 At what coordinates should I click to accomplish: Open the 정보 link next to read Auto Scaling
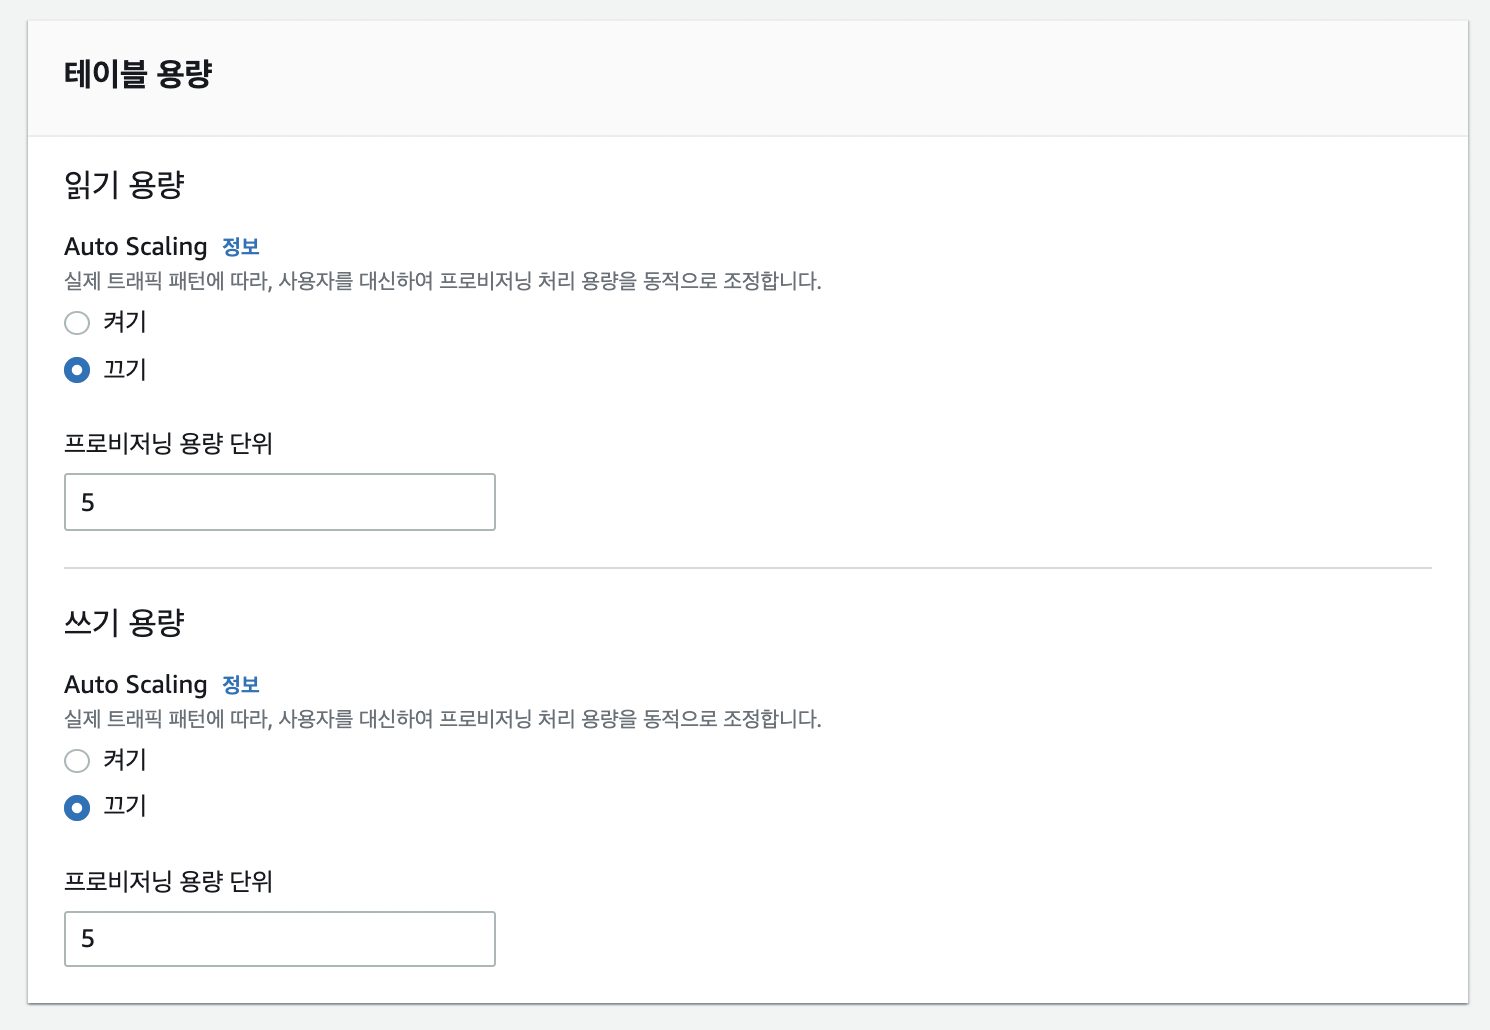coord(243,247)
